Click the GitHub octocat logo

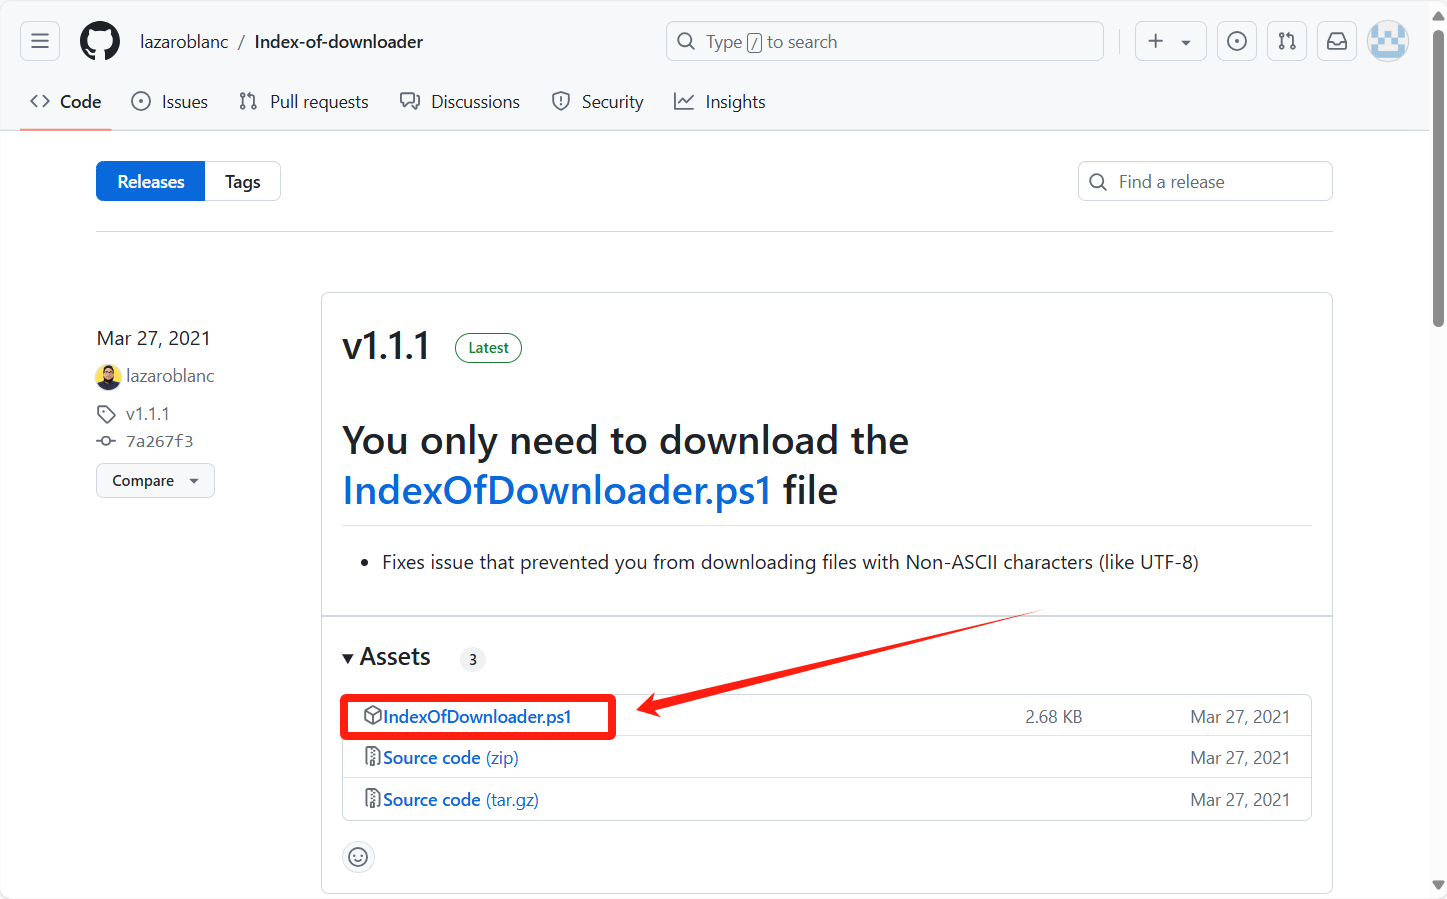click(100, 41)
